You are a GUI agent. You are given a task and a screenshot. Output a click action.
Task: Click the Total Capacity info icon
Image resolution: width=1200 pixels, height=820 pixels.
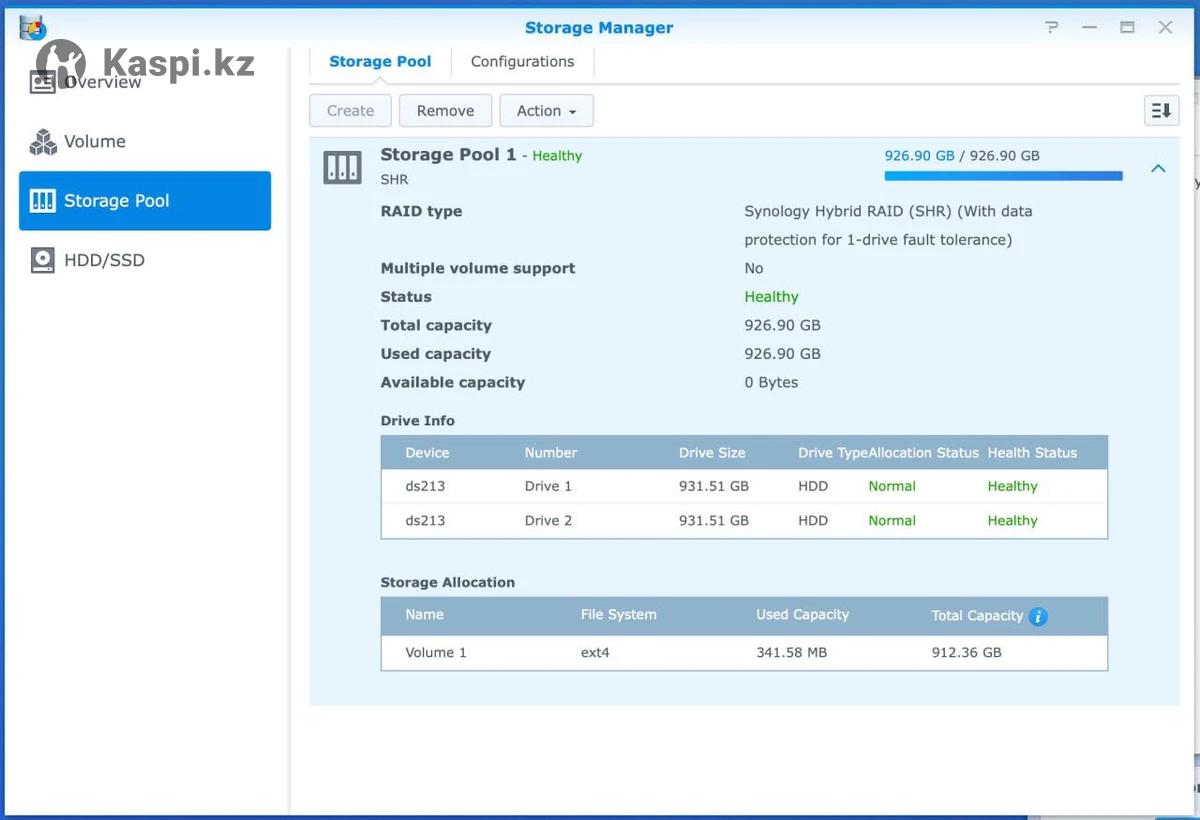pyautogui.click(x=1038, y=616)
